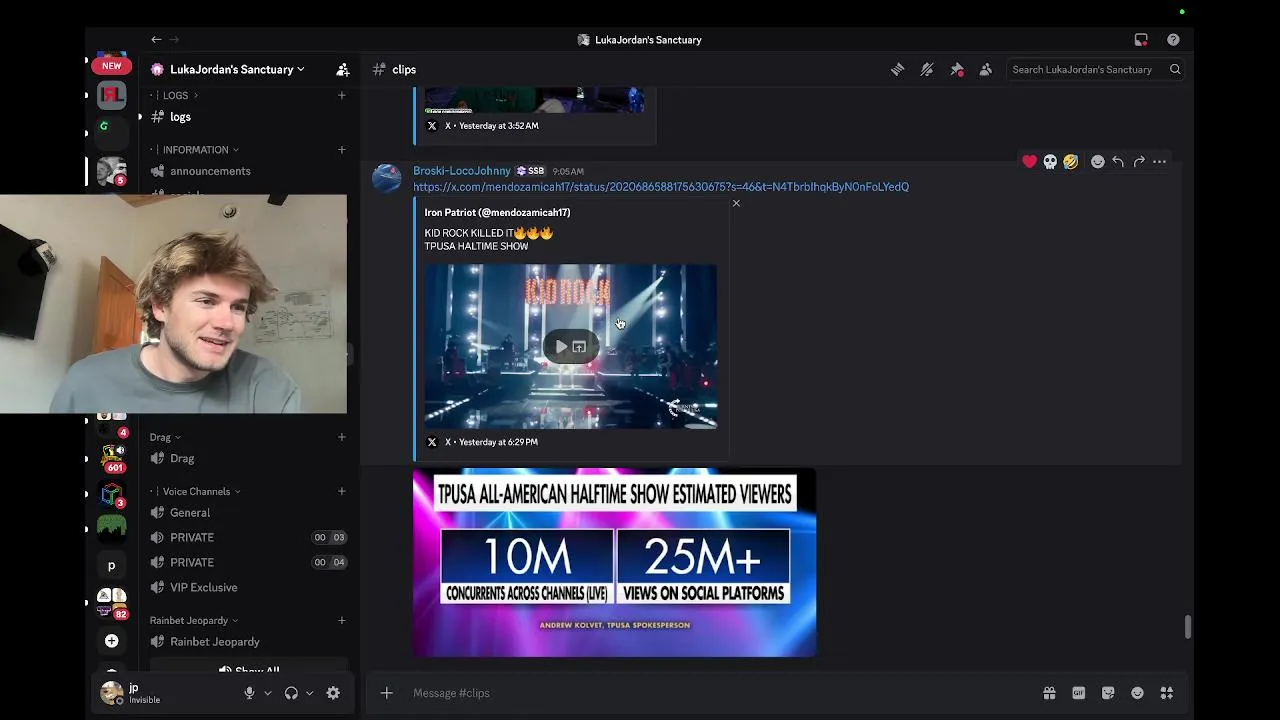This screenshot has width=1280, height=720.
Task: Open notification settings bell icon
Action: [x=927, y=69]
